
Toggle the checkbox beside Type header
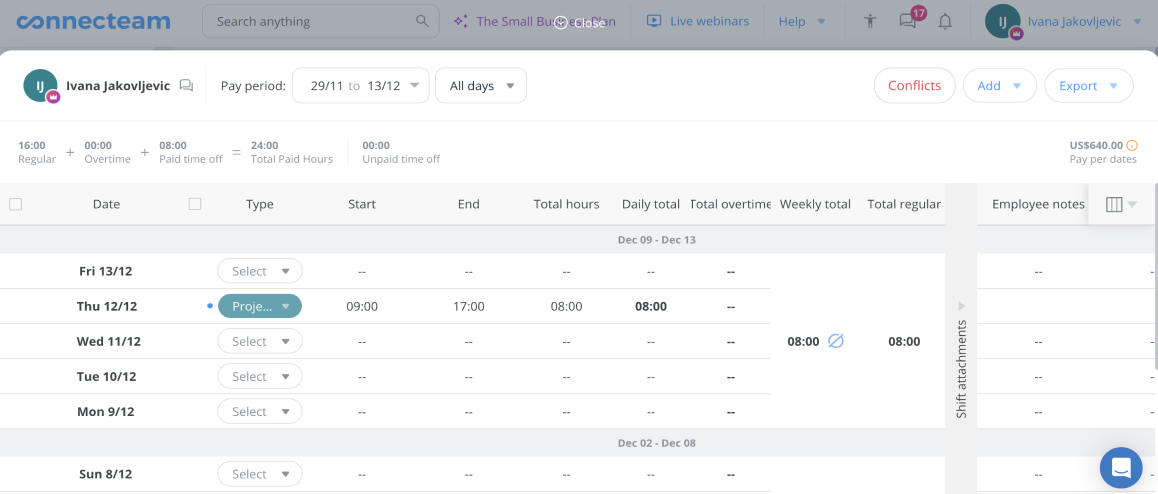pos(195,204)
